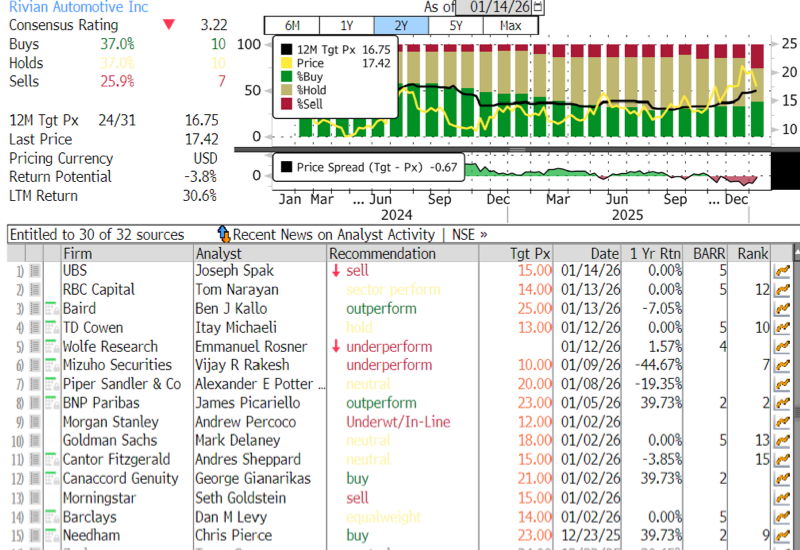
Task: Open the report document icon for Baird
Action: pos(52,309)
